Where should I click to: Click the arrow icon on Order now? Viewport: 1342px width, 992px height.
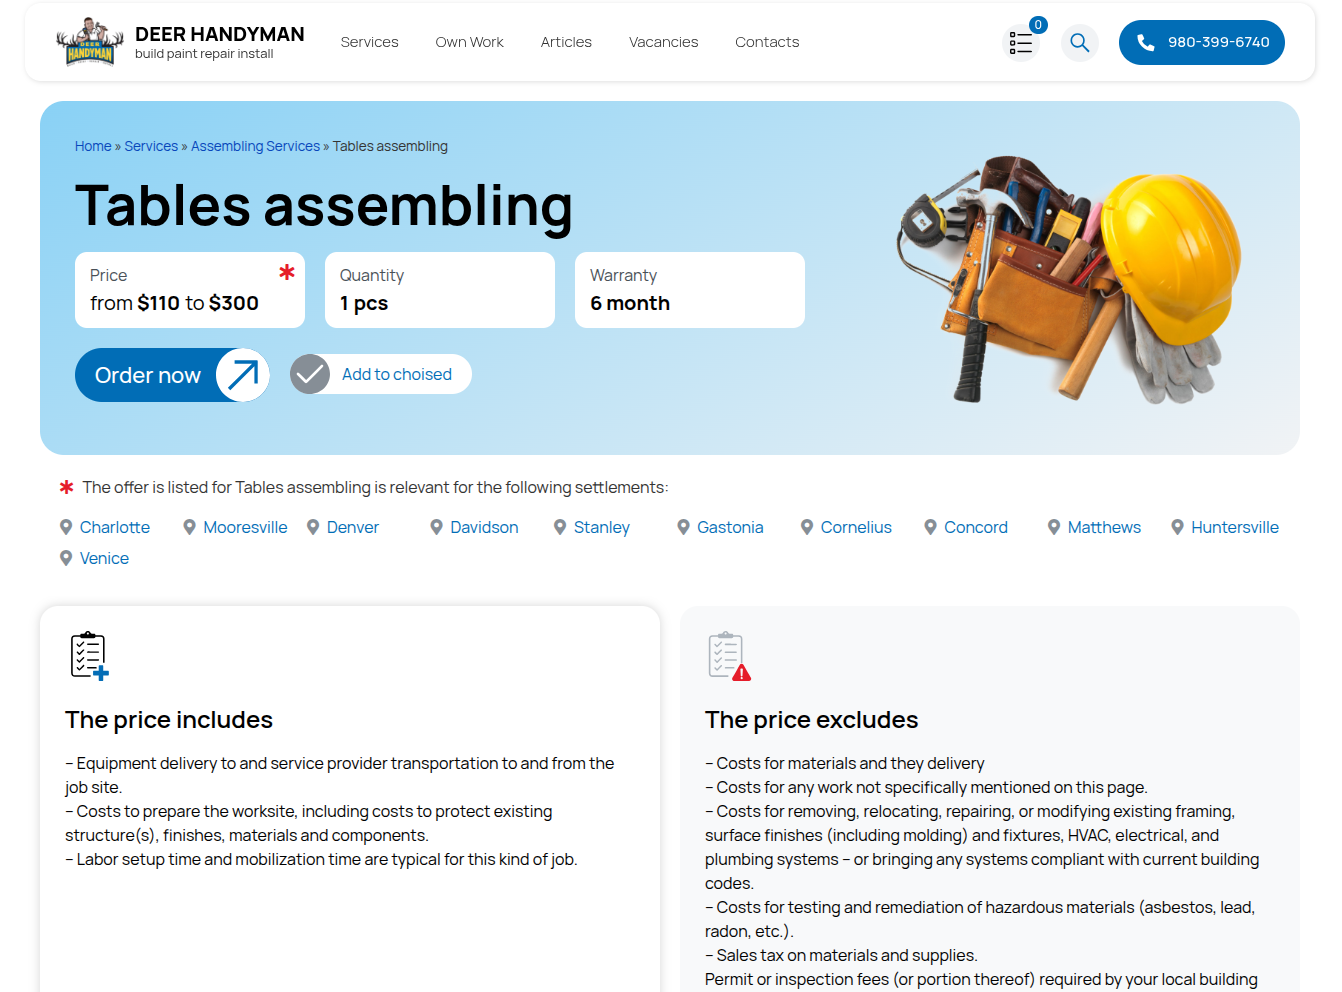tap(242, 375)
